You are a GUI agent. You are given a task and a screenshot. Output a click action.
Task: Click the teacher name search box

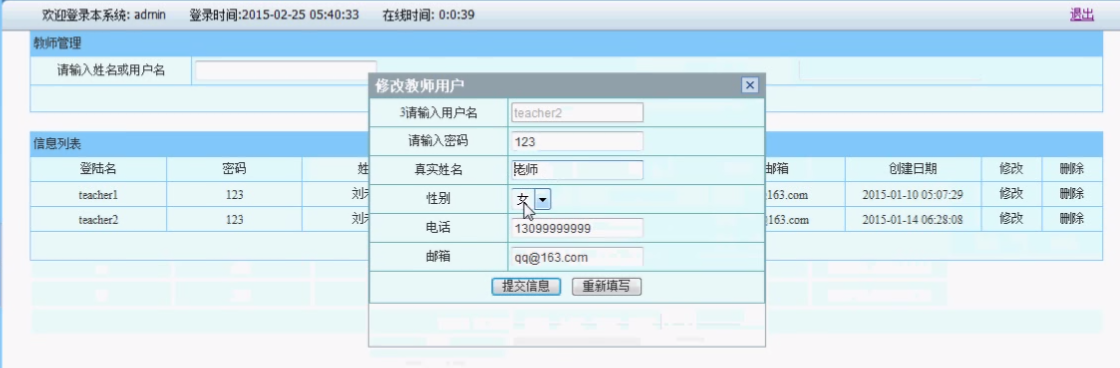point(286,71)
